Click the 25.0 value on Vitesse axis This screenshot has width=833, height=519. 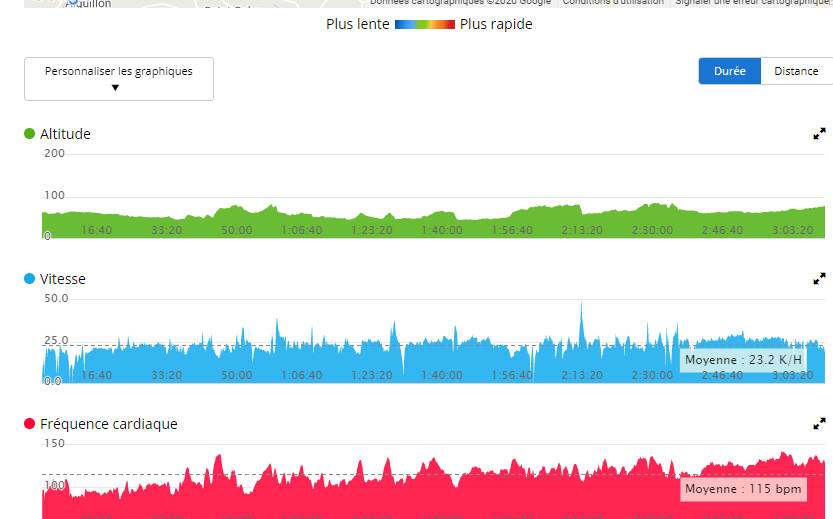click(x=56, y=340)
